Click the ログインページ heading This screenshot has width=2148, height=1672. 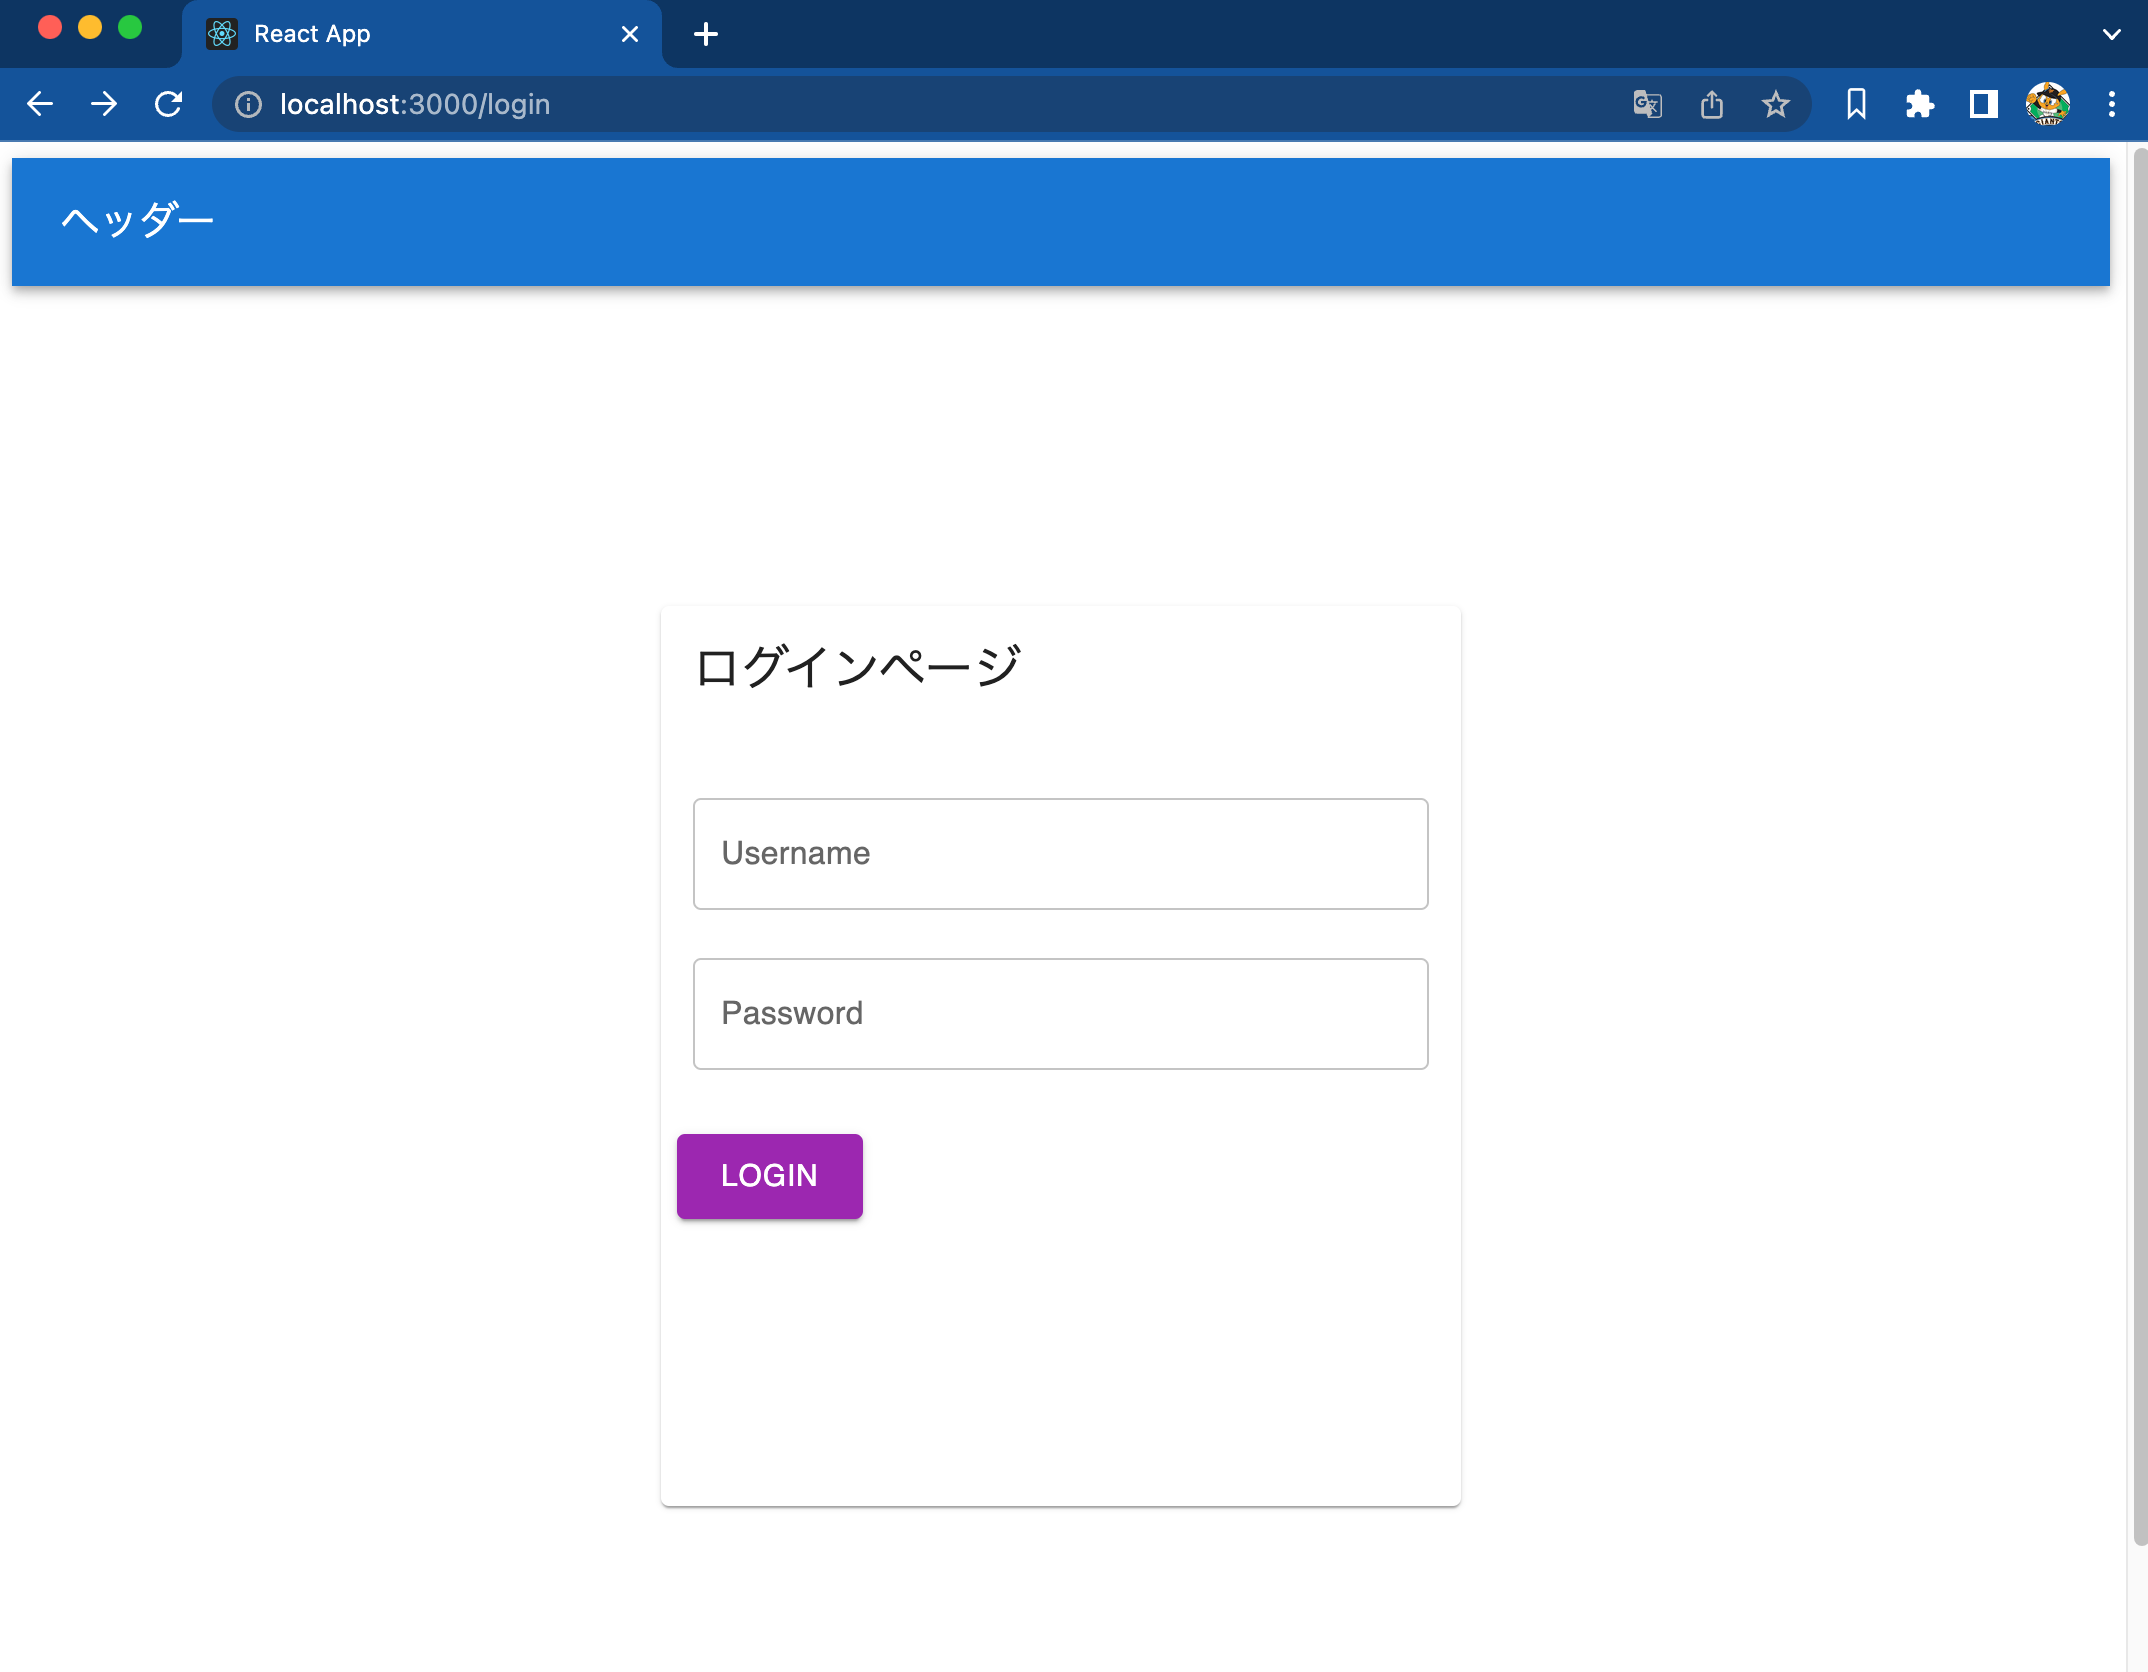click(x=860, y=662)
